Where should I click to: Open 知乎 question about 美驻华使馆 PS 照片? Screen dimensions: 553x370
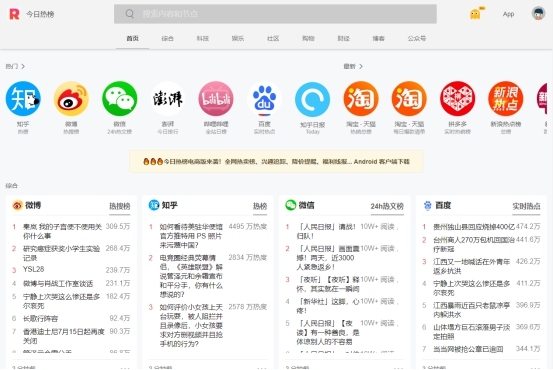pos(191,236)
